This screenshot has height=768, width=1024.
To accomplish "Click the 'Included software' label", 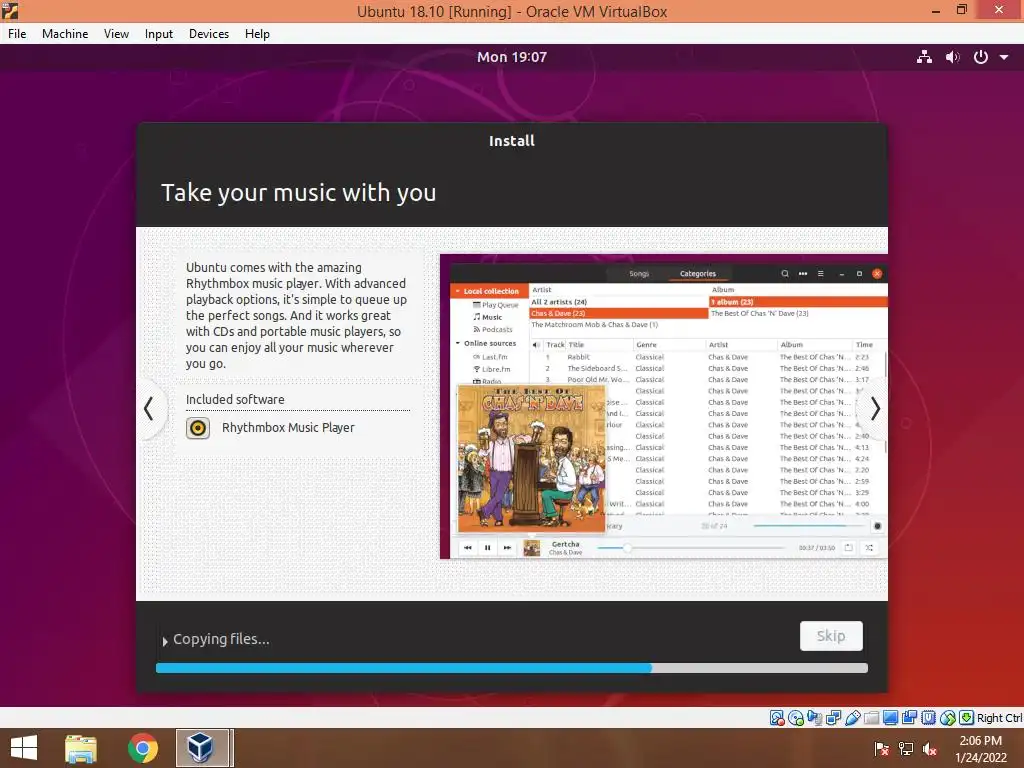I will (x=235, y=400).
